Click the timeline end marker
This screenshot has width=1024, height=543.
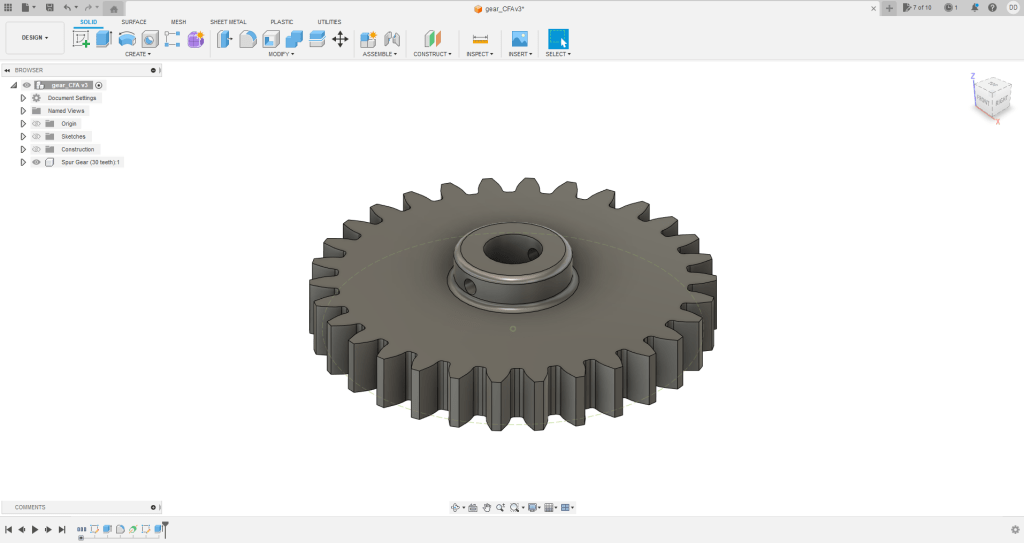[166, 527]
